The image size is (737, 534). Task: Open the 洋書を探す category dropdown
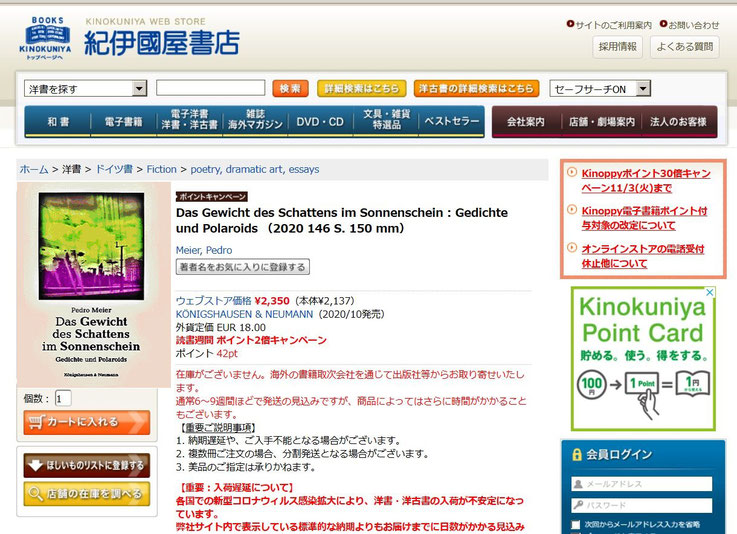click(x=85, y=88)
